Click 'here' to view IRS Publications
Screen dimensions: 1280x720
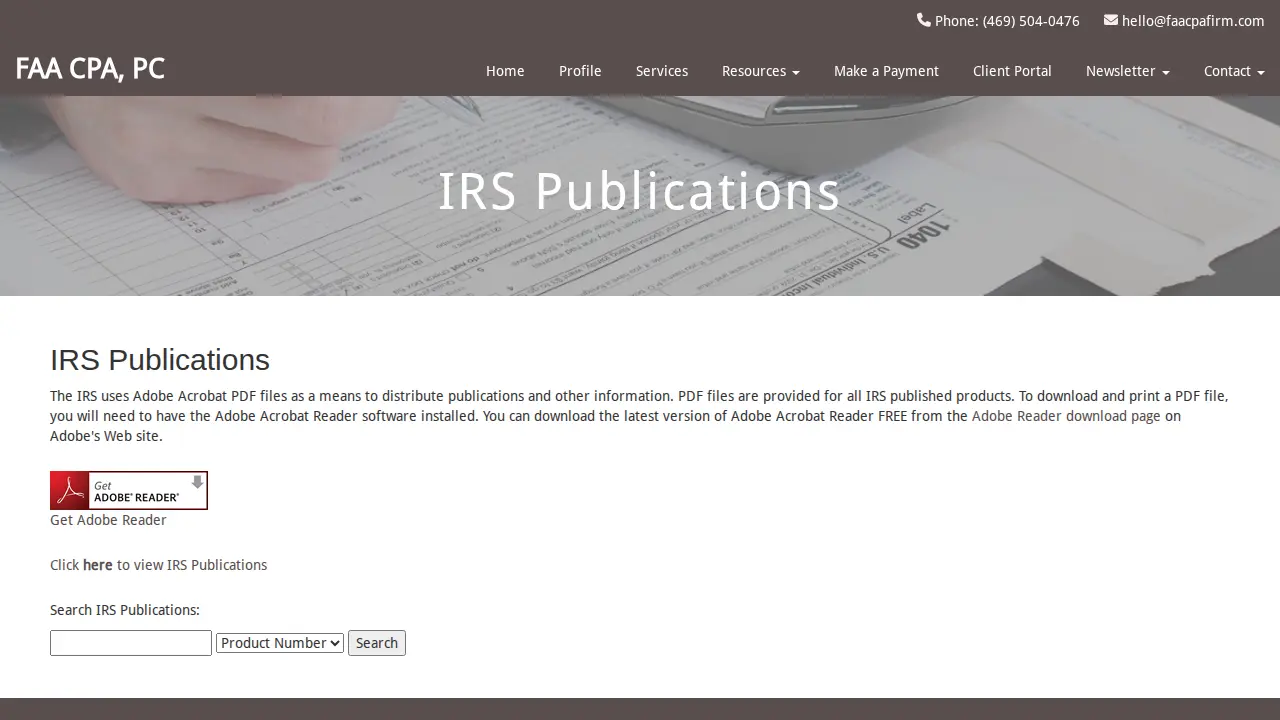point(97,565)
